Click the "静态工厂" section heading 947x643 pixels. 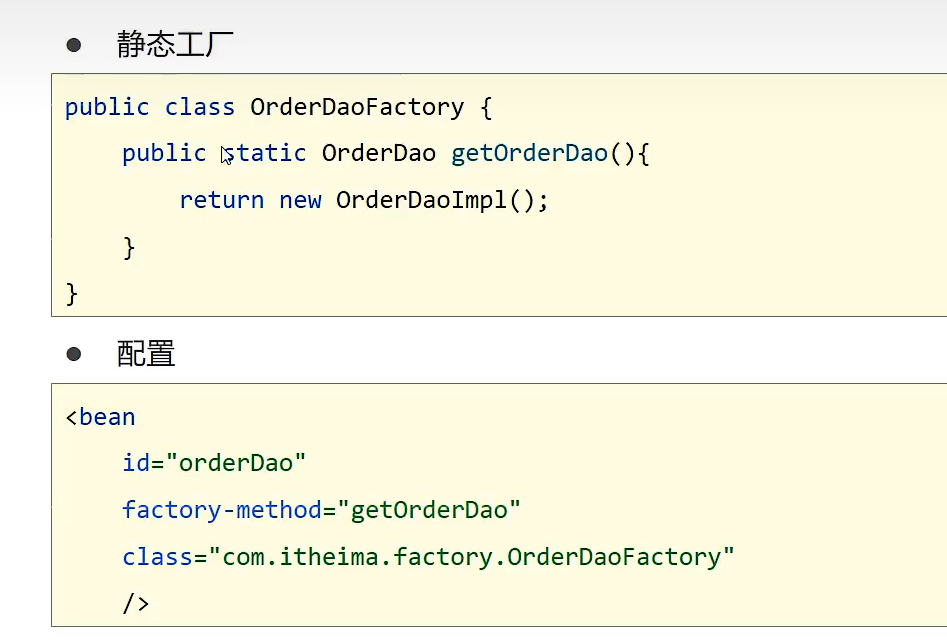click(x=176, y=45)
